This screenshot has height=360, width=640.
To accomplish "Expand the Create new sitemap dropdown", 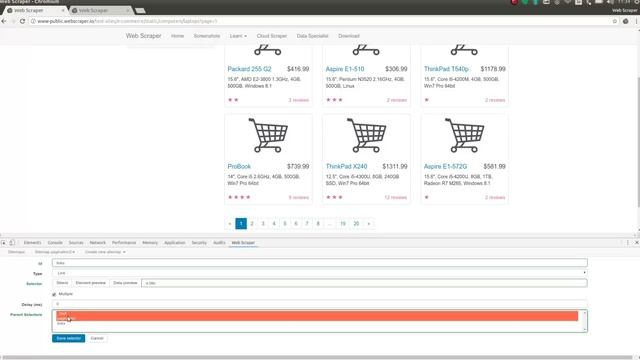I will tap(105, 252).
